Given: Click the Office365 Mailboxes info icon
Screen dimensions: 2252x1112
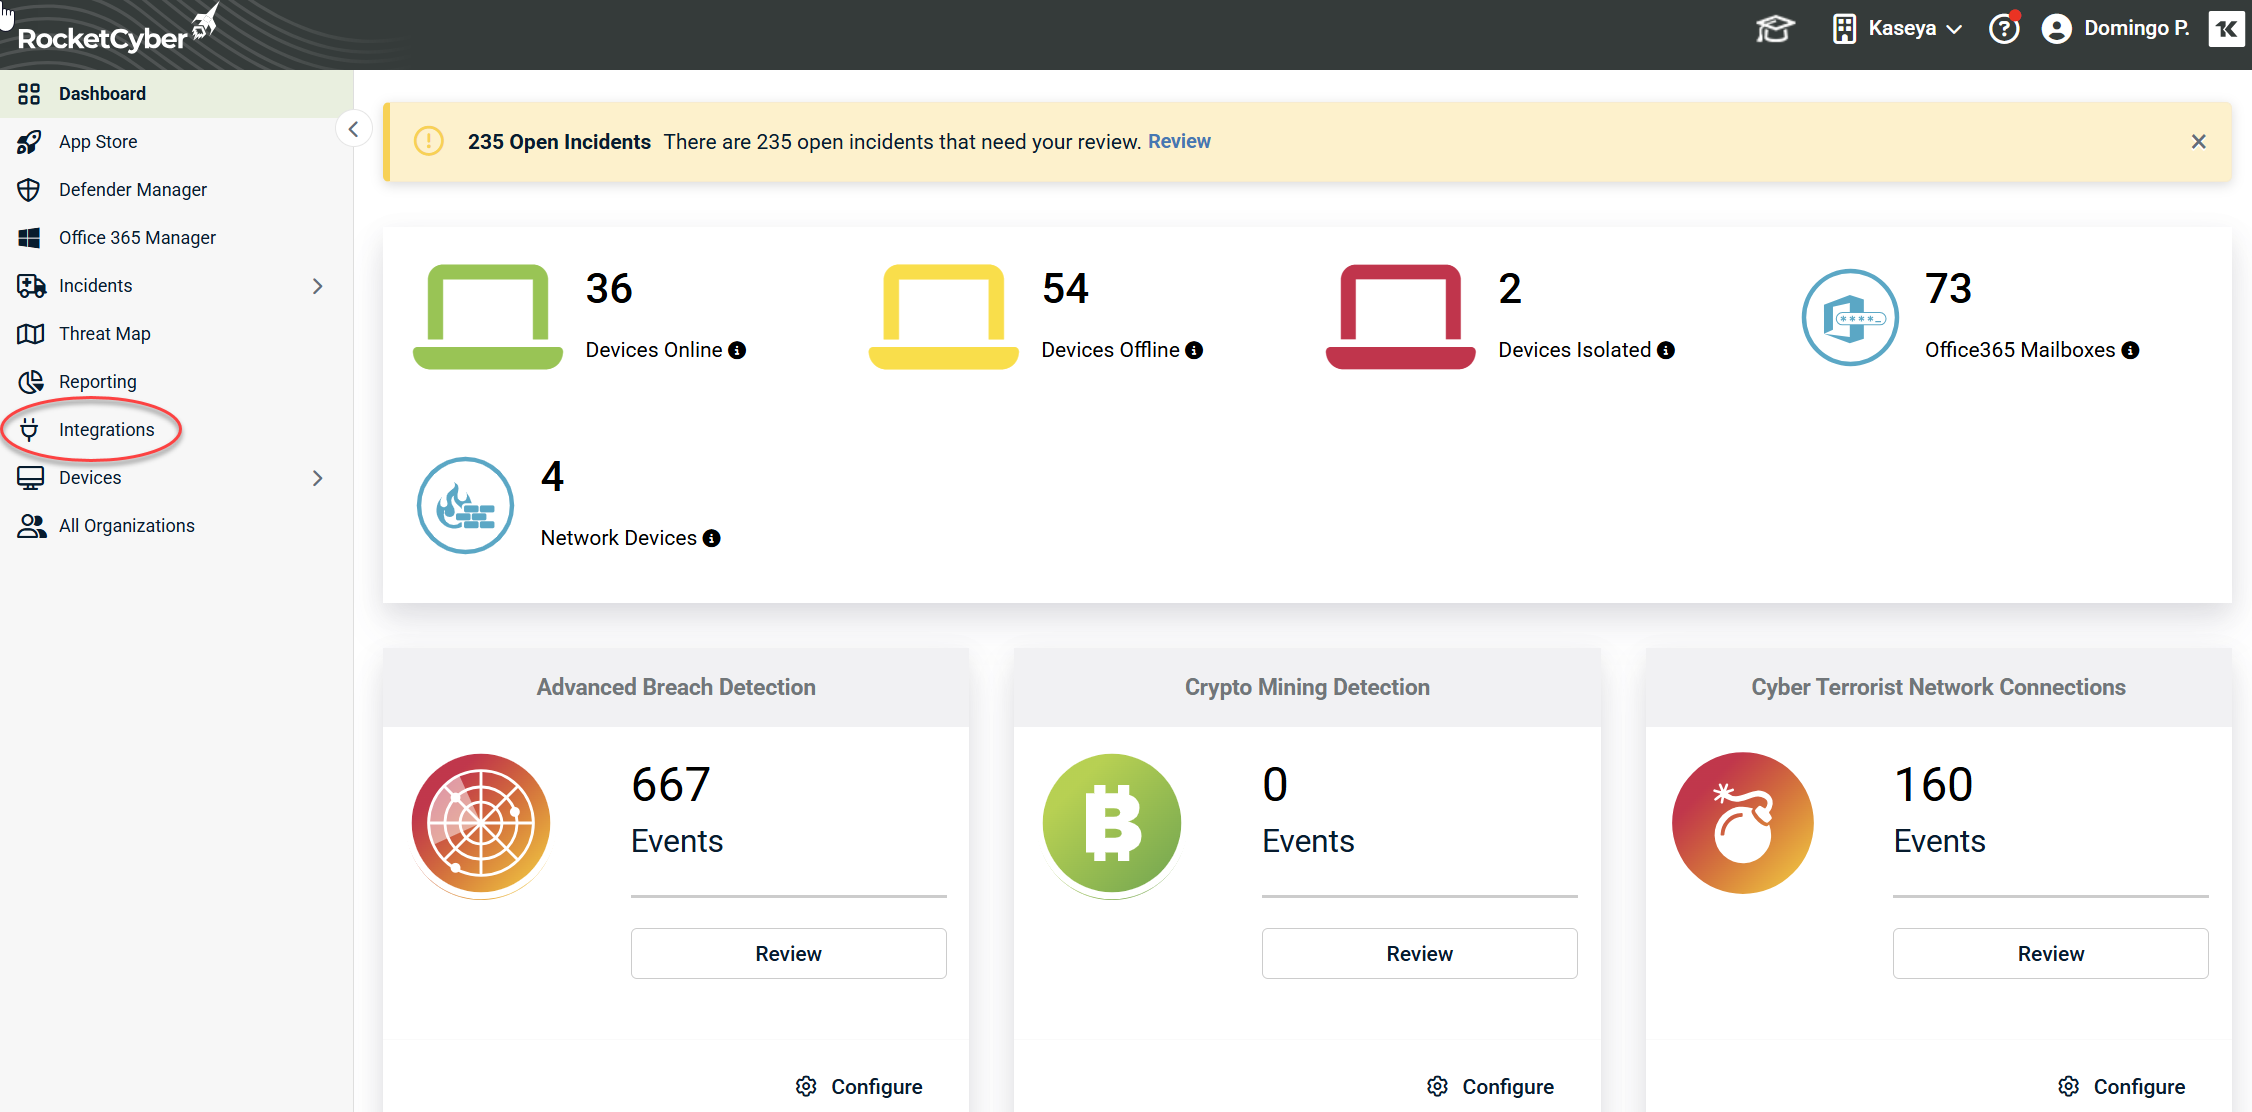Looking at the screenshot, I should point(2131,350).
